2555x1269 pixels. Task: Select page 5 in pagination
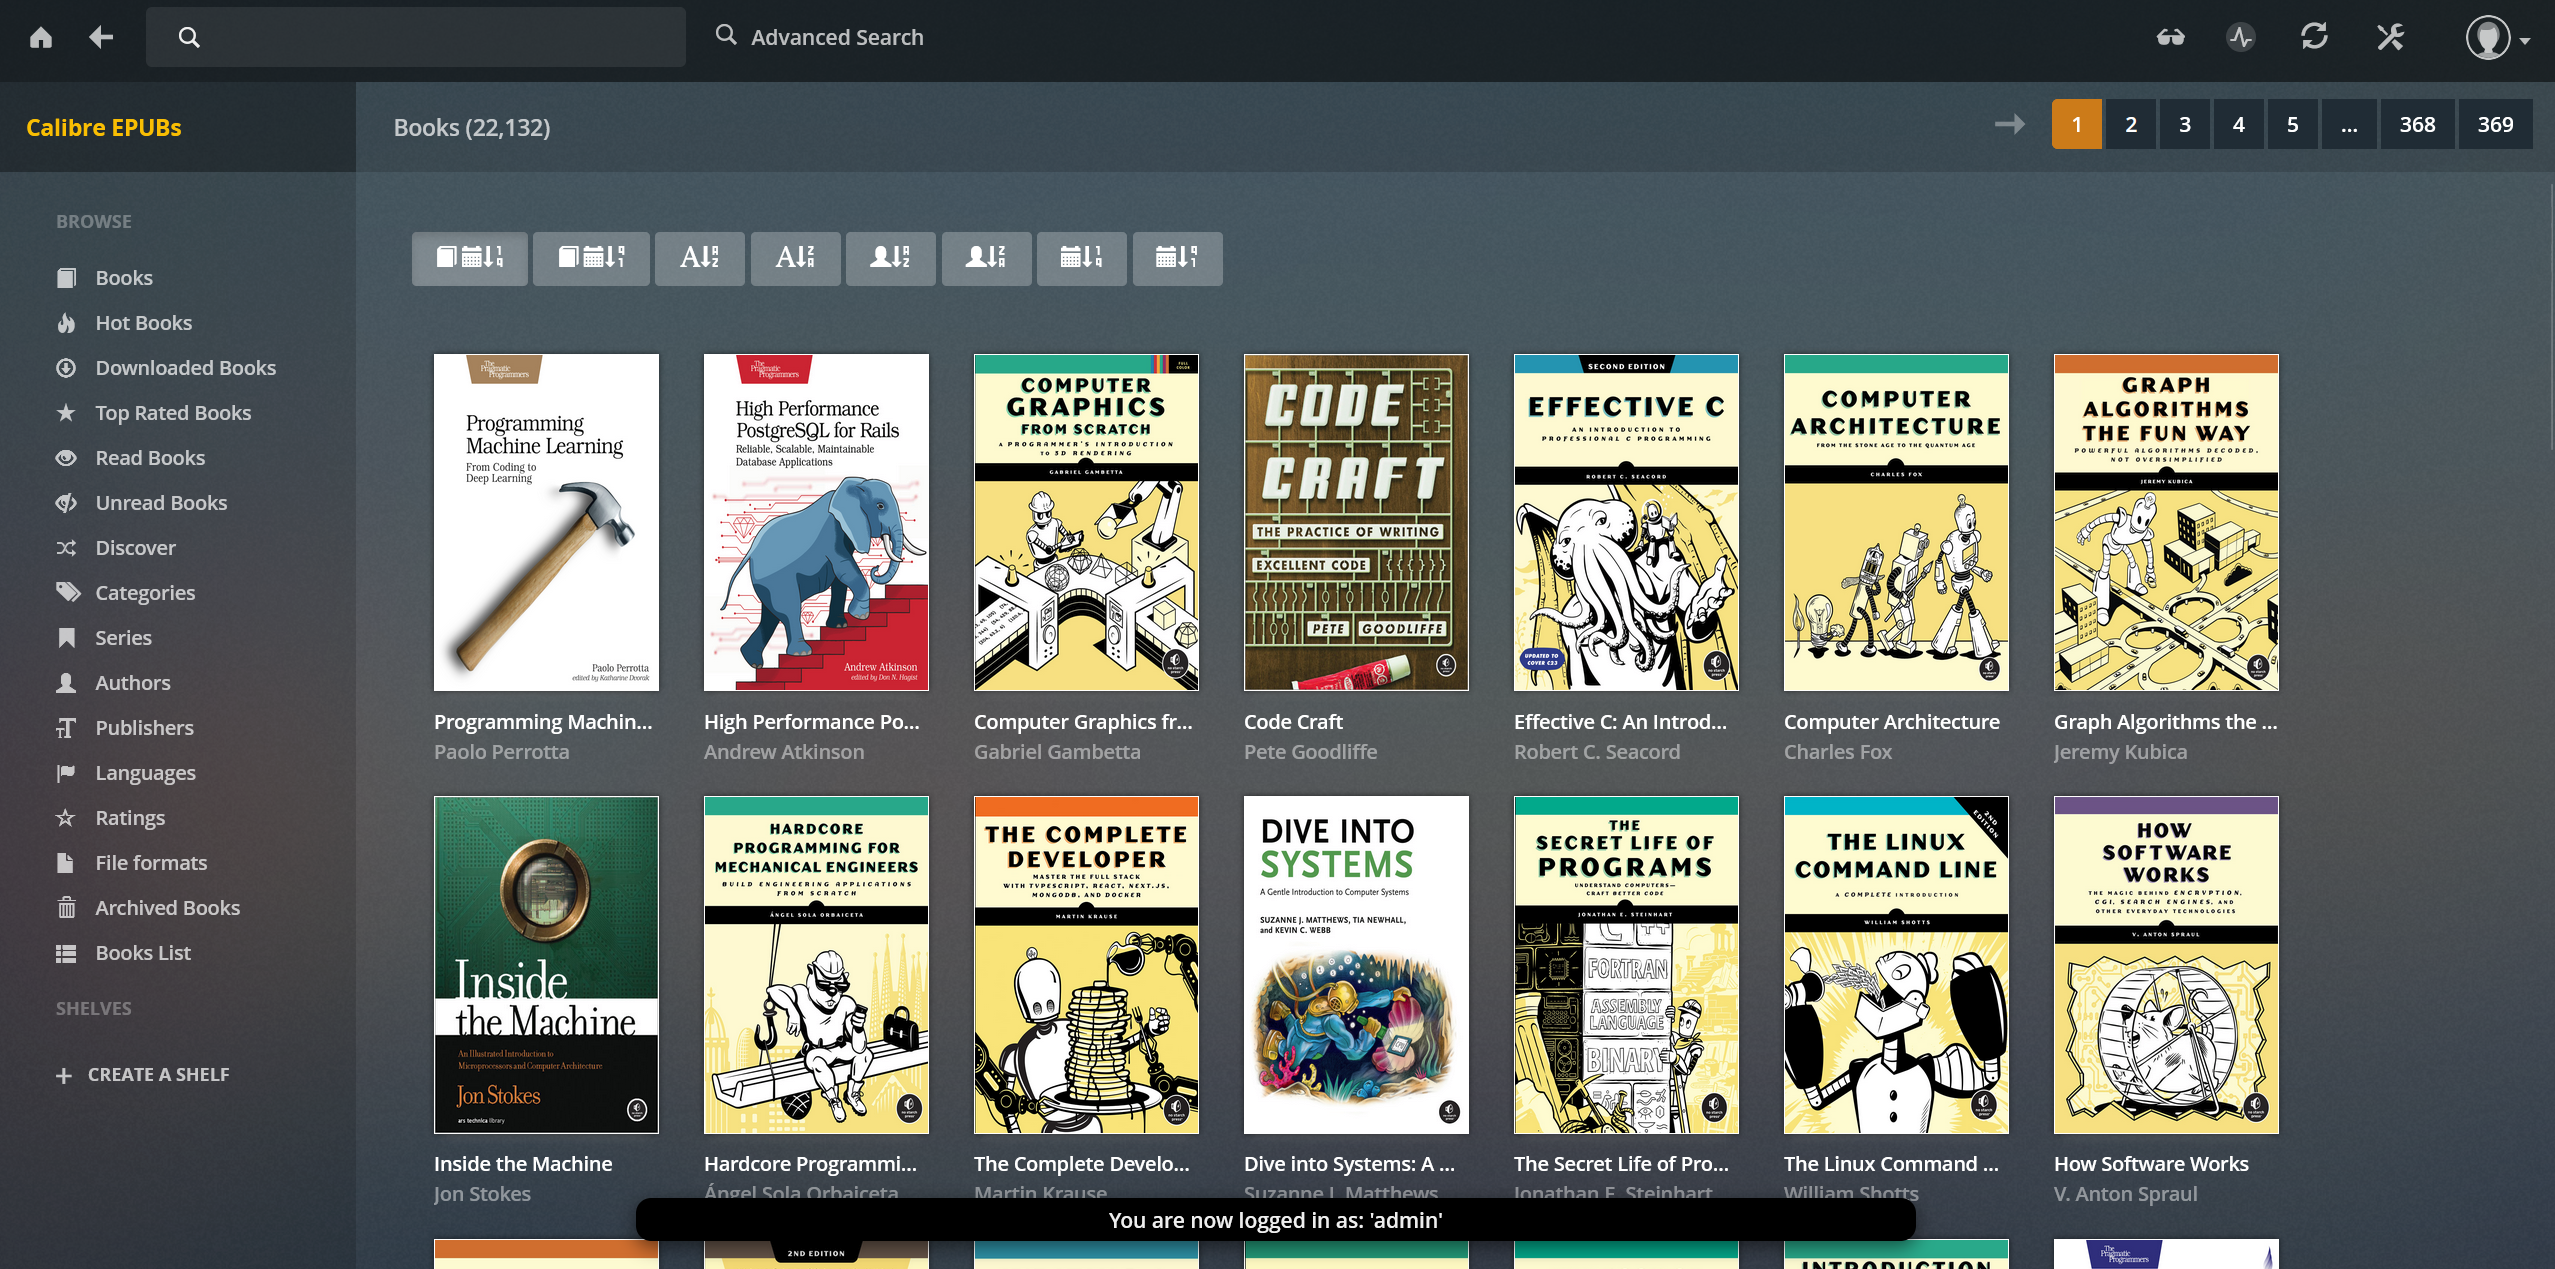(x=2293, y=124)
